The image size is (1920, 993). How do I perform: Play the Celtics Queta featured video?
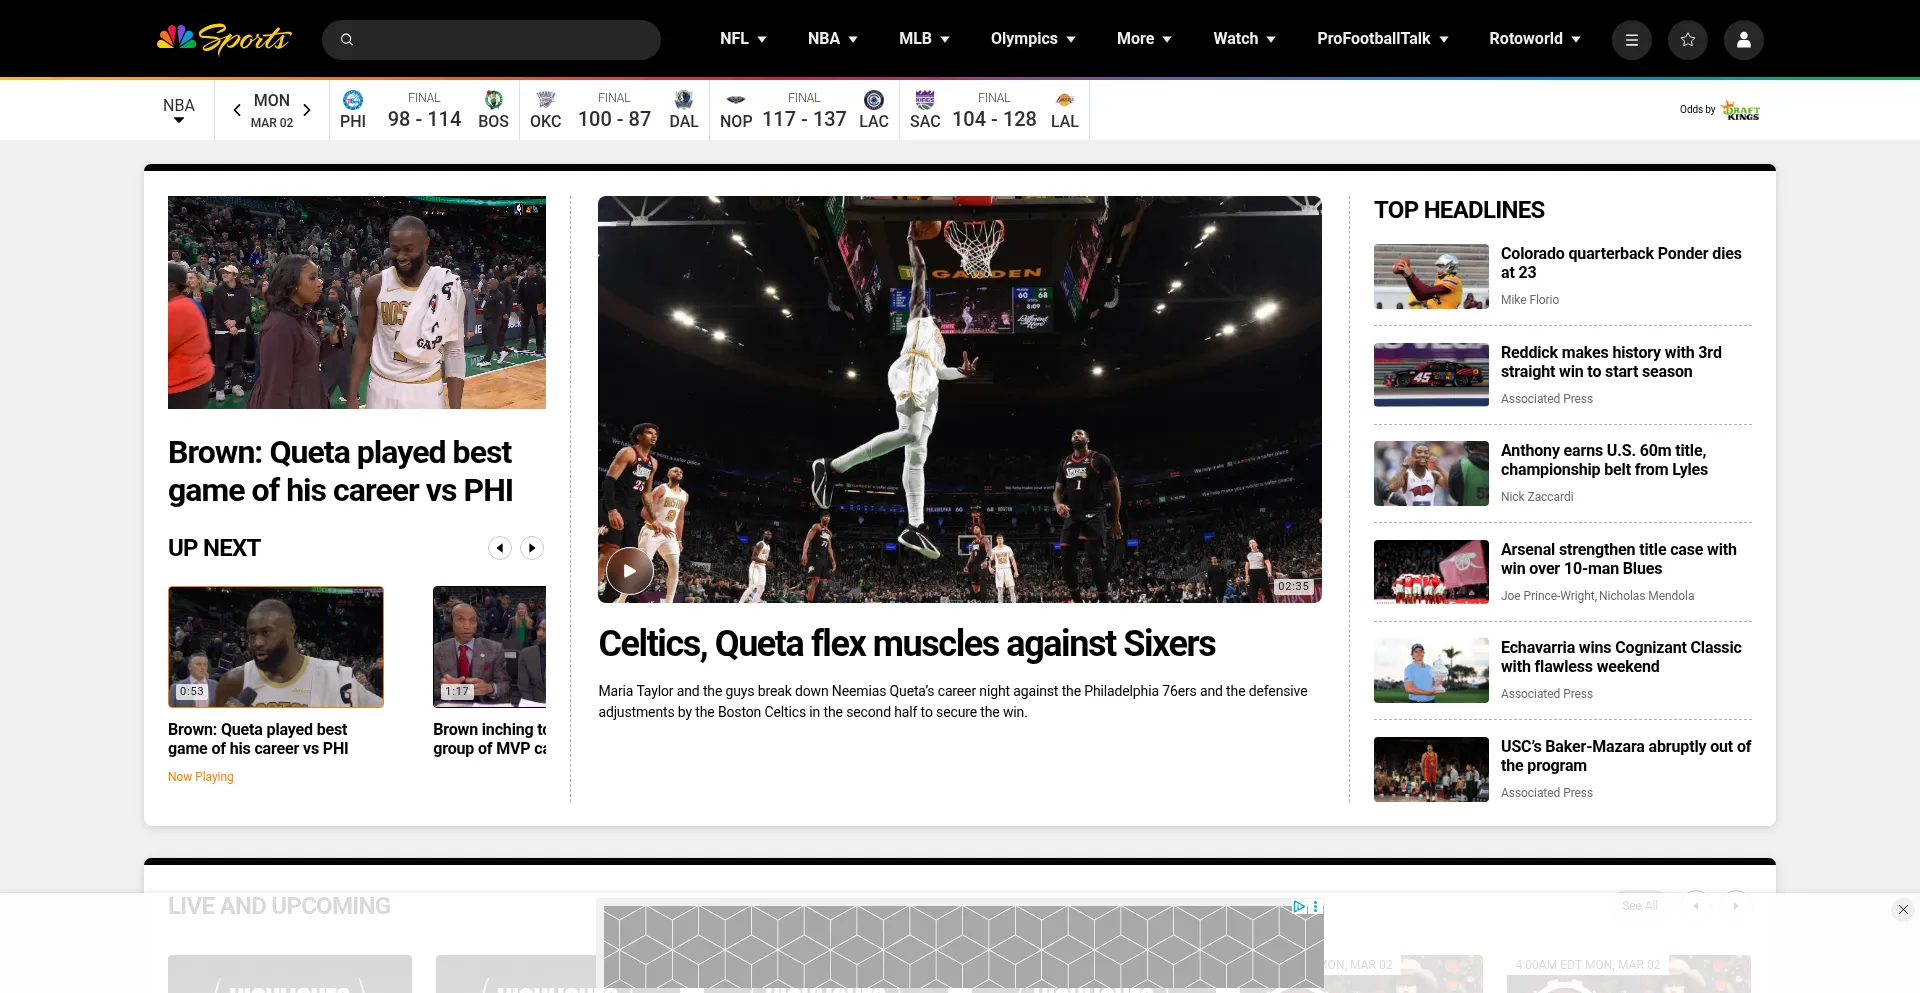630,572
